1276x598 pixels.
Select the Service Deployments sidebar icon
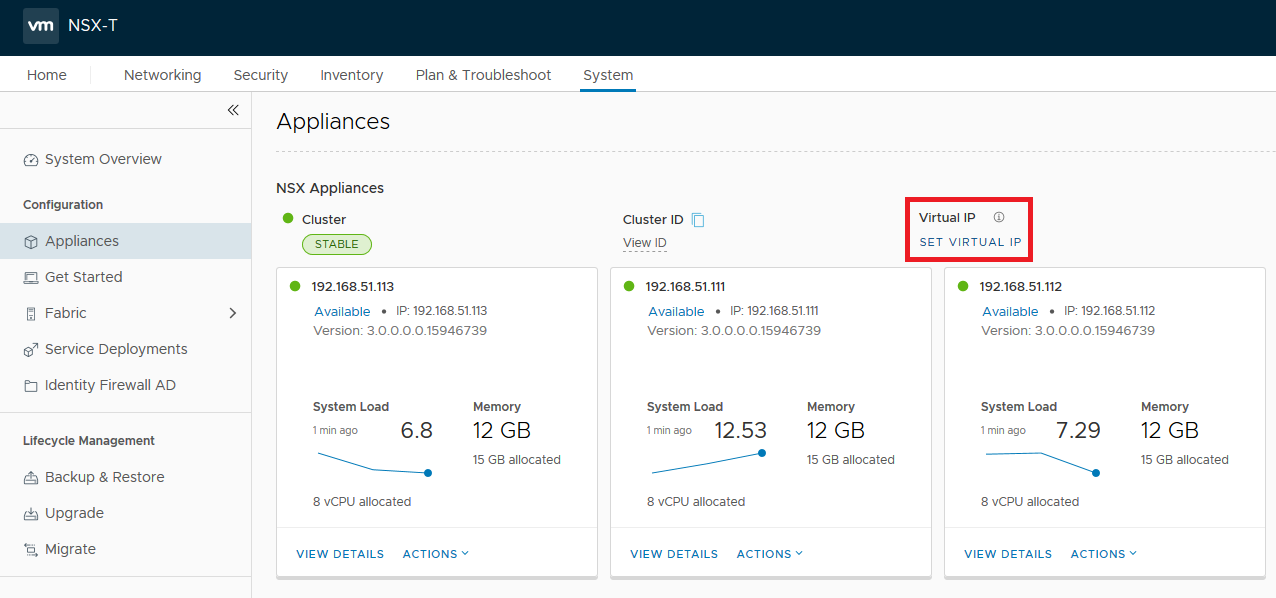coord(31,349)
